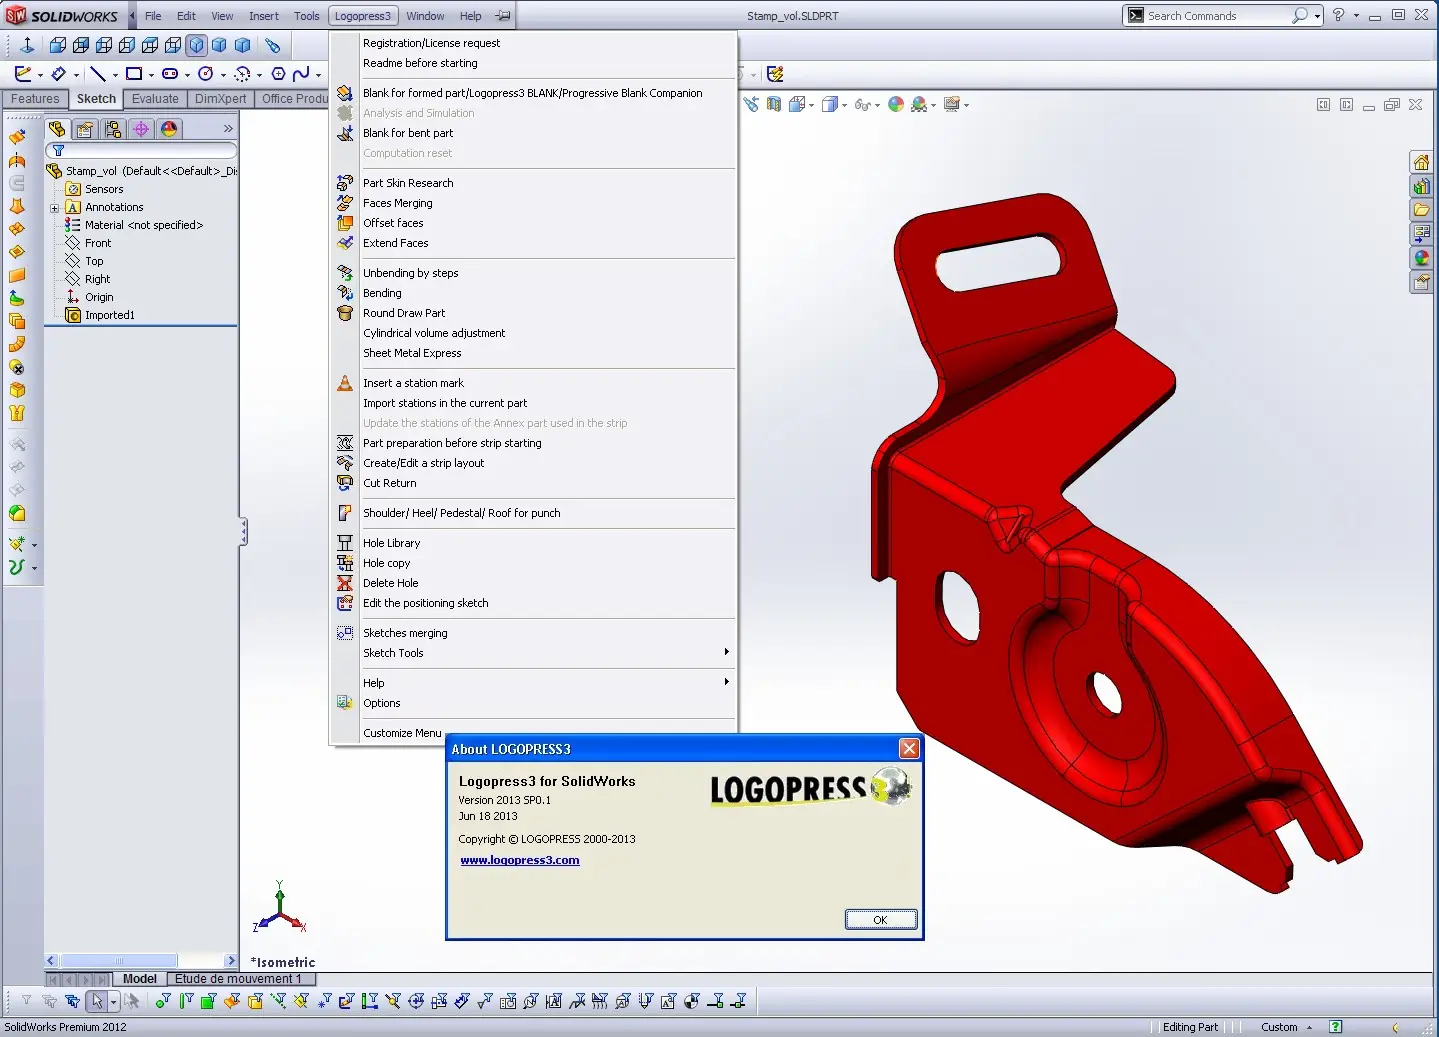This screenshot has height=1037, width=1439.
Task: Expand the manager pane tabs chevron
Action: point(228,129)
